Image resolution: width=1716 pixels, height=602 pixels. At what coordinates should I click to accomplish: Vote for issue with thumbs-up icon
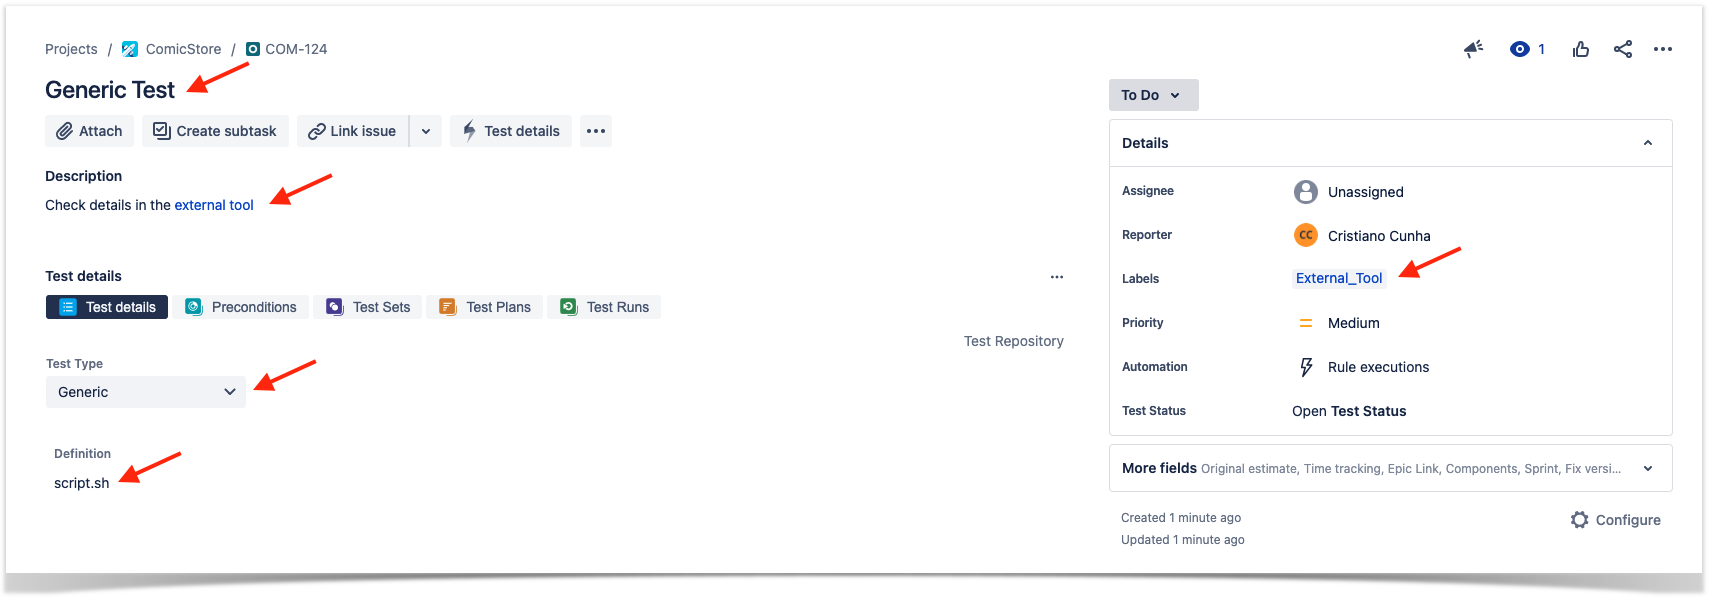click(x=1581, y=49)
